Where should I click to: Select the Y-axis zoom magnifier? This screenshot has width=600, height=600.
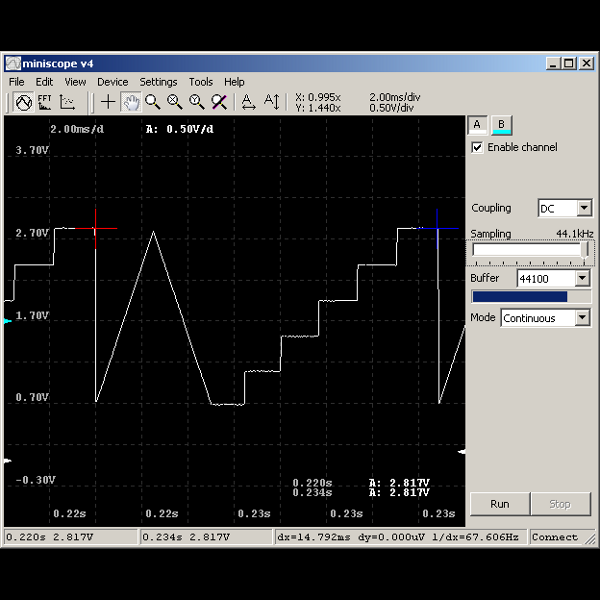197,102
